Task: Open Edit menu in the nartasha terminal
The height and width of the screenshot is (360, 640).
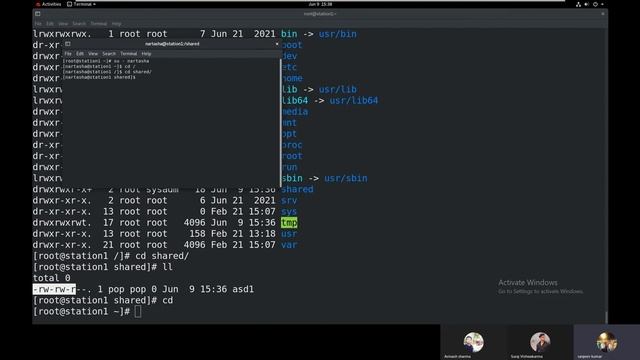Action: pos(80,53)
